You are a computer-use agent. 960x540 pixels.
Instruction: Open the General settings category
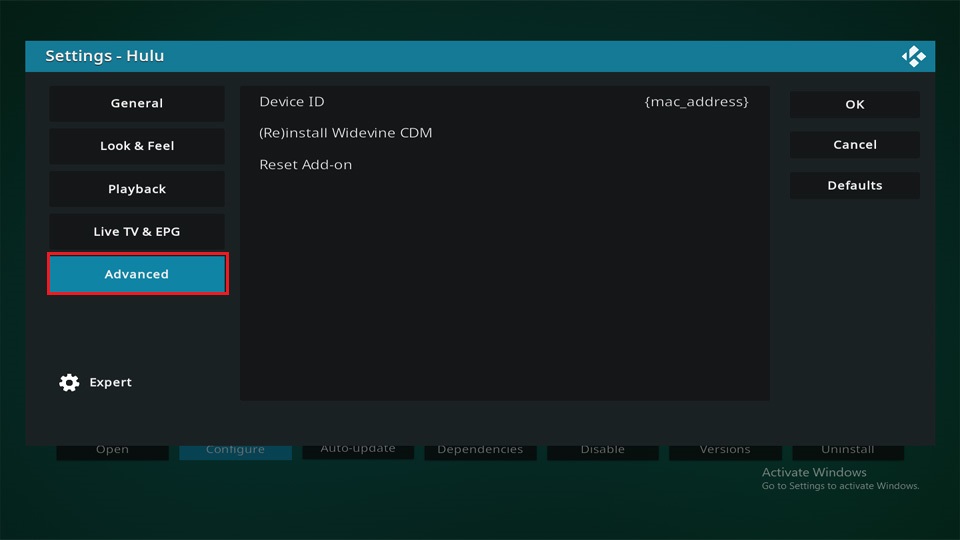pos(137,103)
